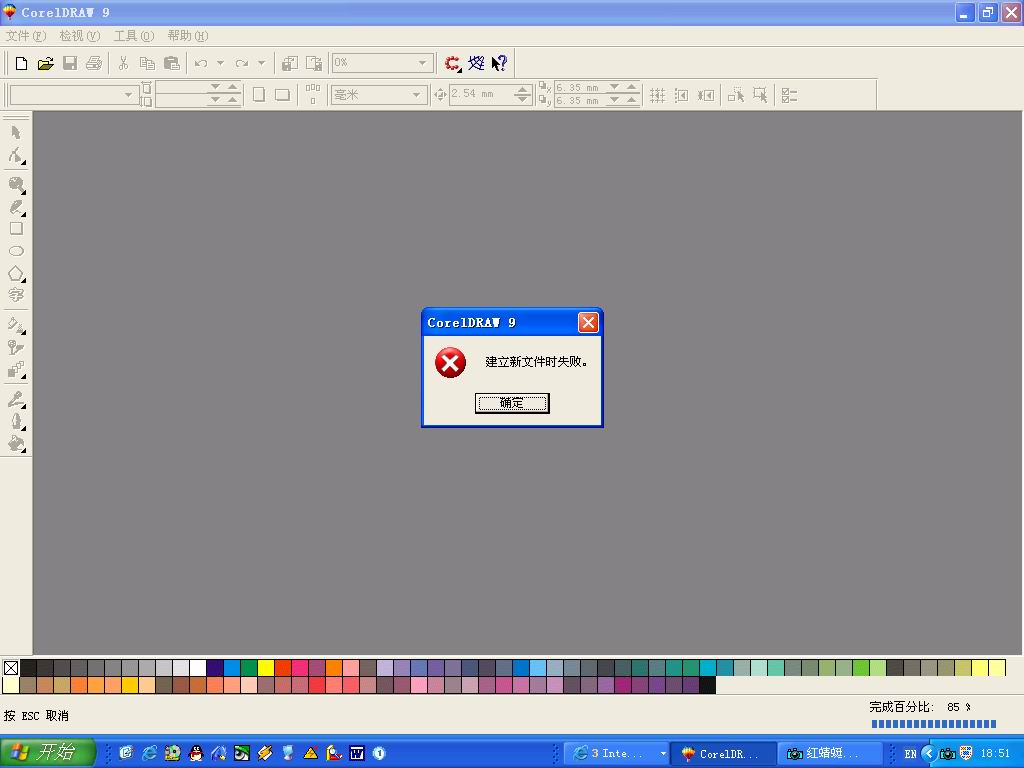
Task: Open the 检视 (View) menu
Action: click(x=80, y=36)
